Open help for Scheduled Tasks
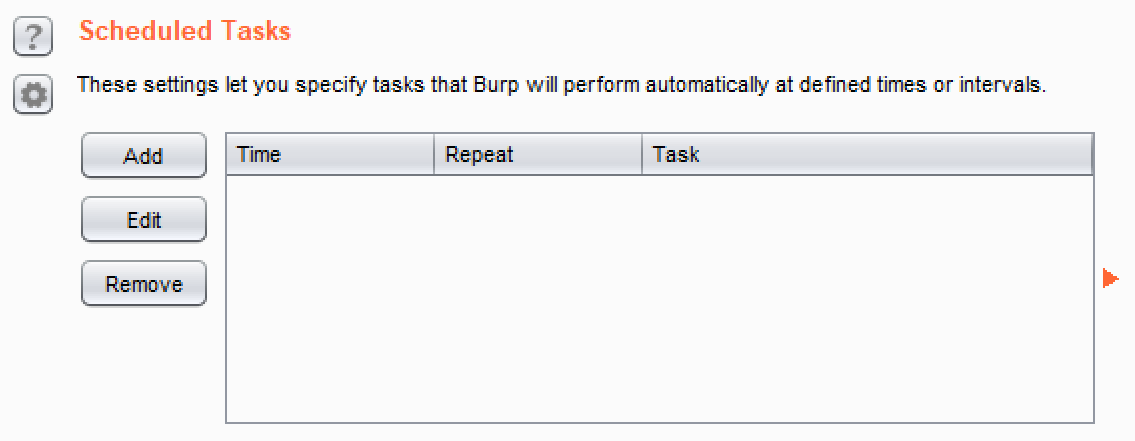Screen dimensions: 1135x441 33,37
